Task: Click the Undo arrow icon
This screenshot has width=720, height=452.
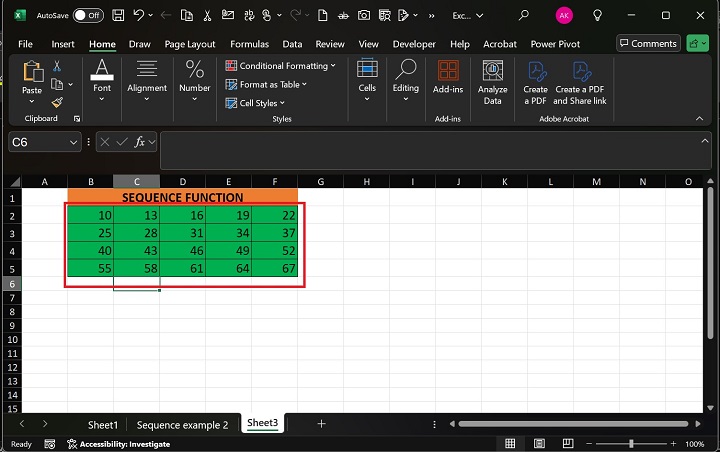Action: [x=140, y=16]
